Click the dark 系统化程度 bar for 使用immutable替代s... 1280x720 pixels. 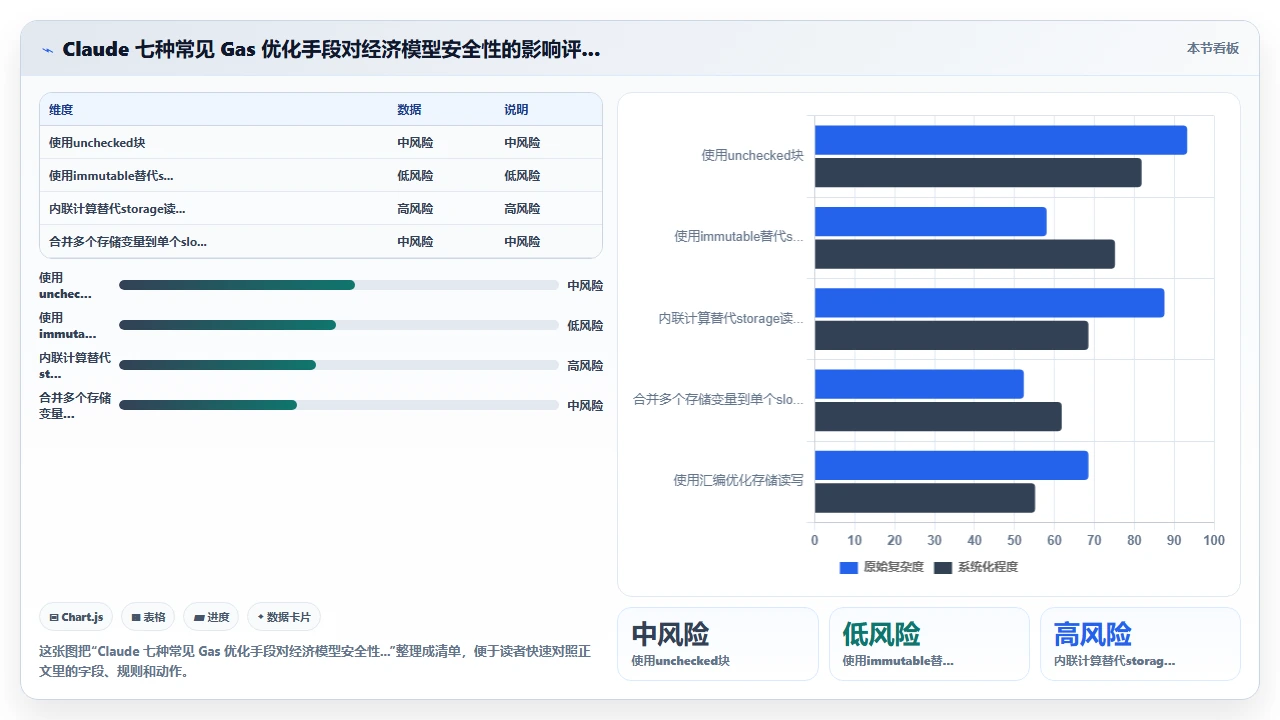pyautogui.click(x=964, y=254)
